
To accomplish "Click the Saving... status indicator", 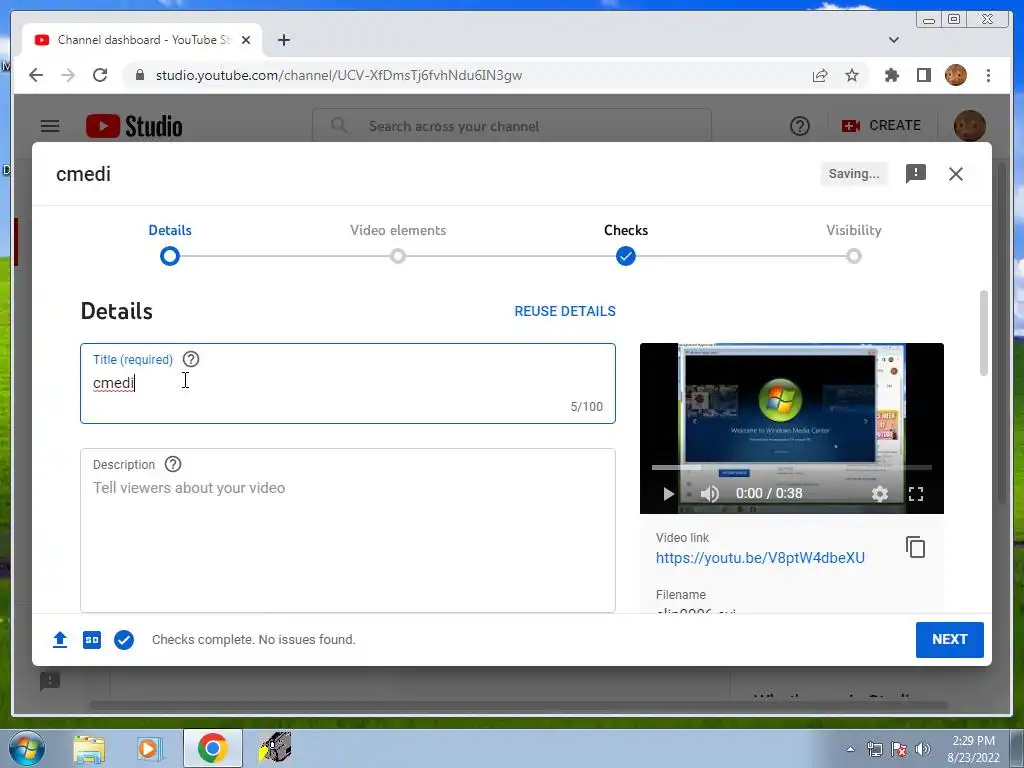I will click(854, 174).
